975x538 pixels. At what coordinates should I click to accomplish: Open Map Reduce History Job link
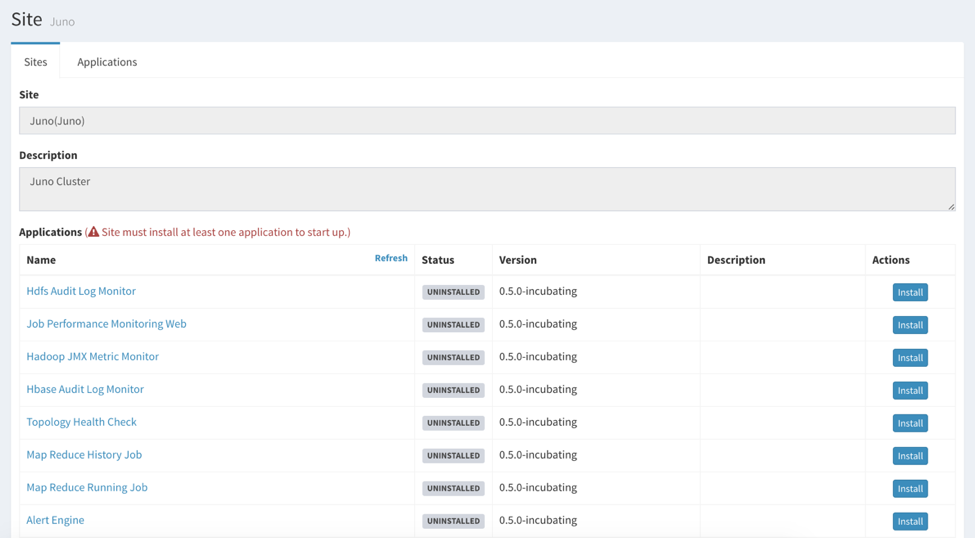84,455
